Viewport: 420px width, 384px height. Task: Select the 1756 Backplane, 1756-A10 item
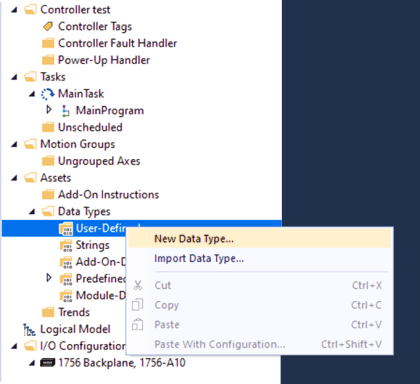(122, 363)
